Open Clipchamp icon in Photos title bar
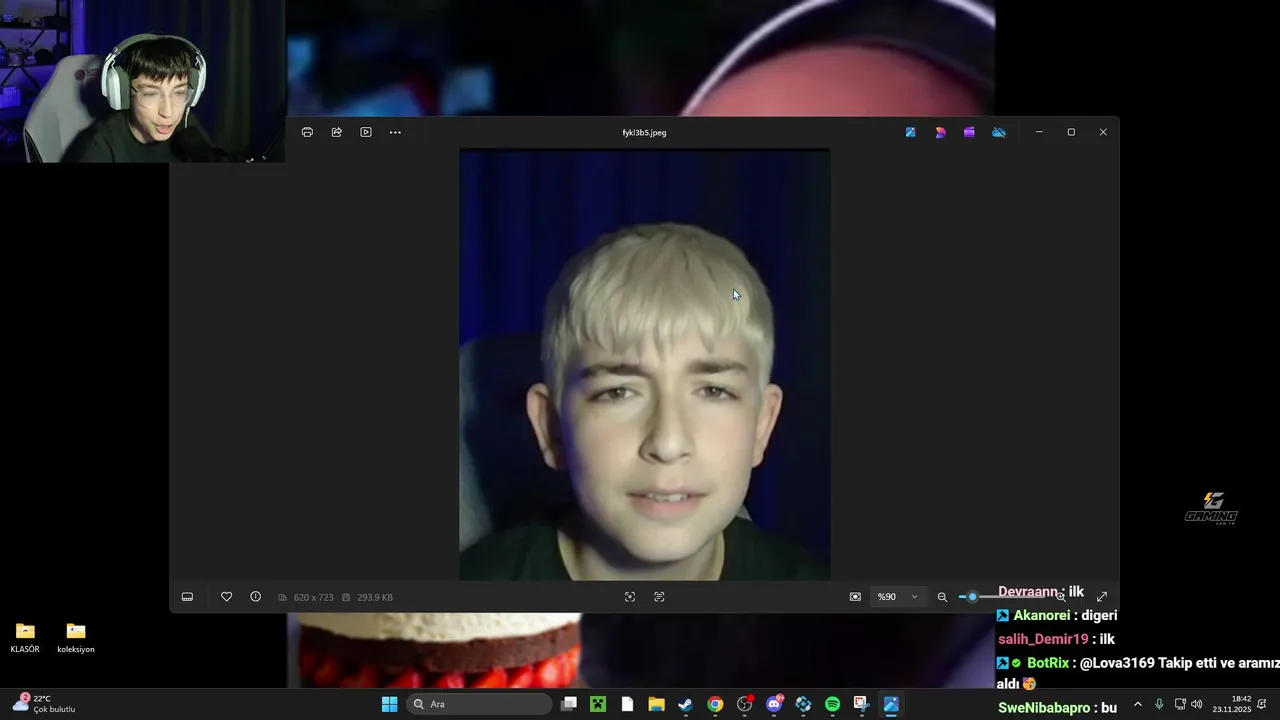 tap(969, 132)
